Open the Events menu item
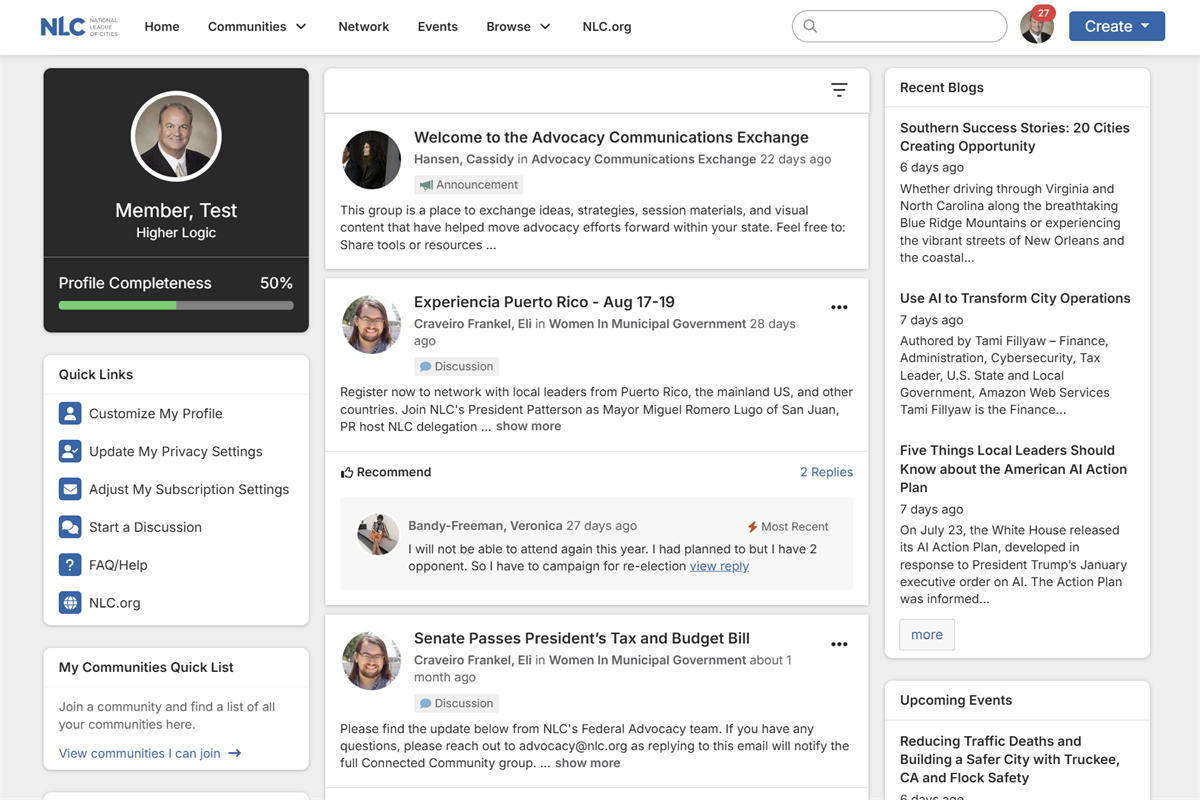 pyautogui.click(x=437, y=27)
